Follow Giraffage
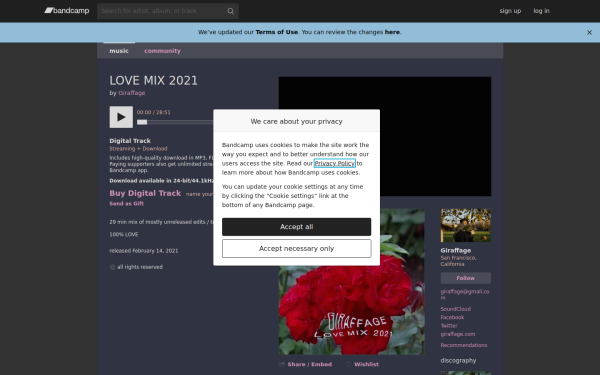This screenshot has height=375, width=600. tap(466, 278)
